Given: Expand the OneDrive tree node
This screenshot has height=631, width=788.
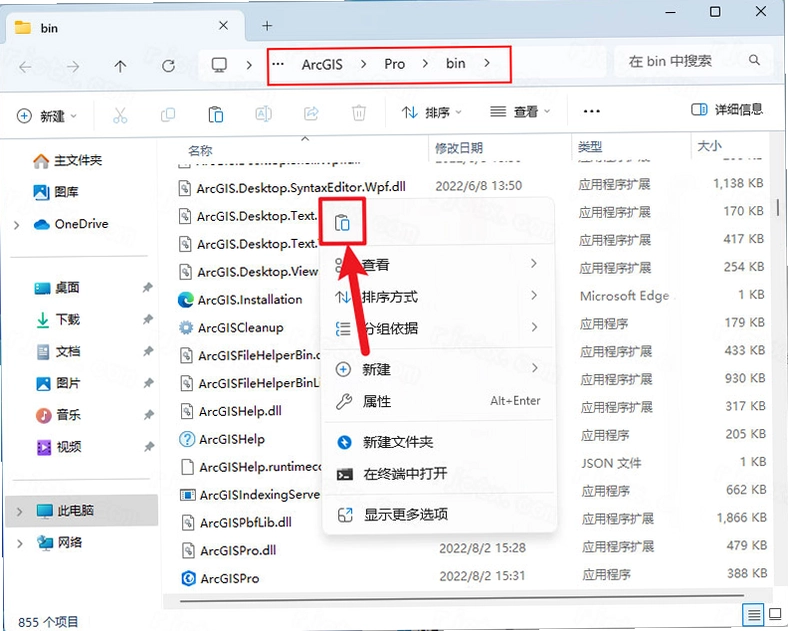Looking at the screenshot, I should pyautogui.click(x=17, y=225).
